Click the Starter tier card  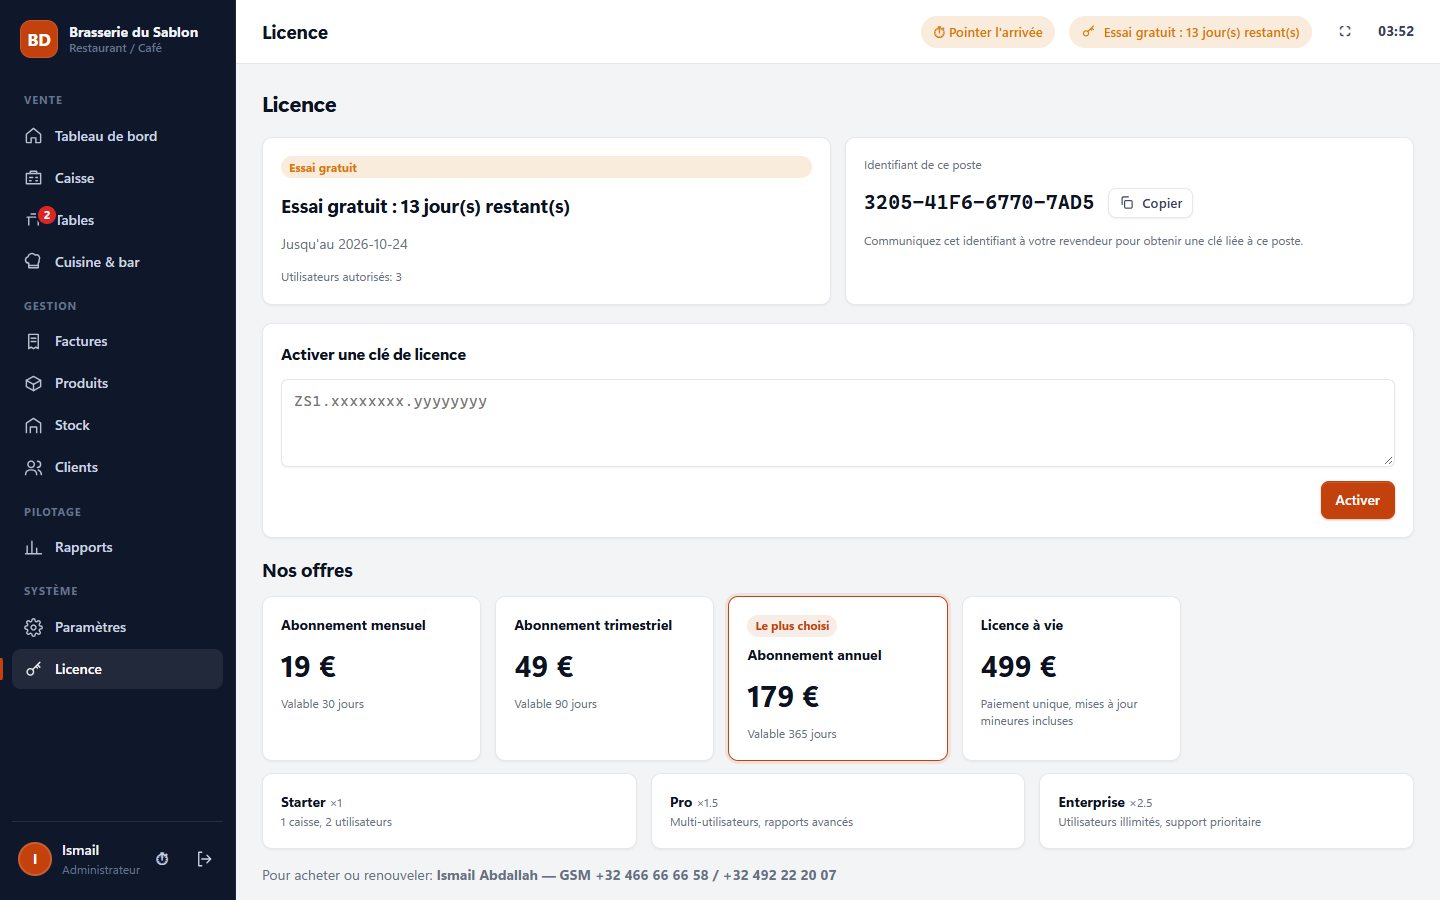449,811
